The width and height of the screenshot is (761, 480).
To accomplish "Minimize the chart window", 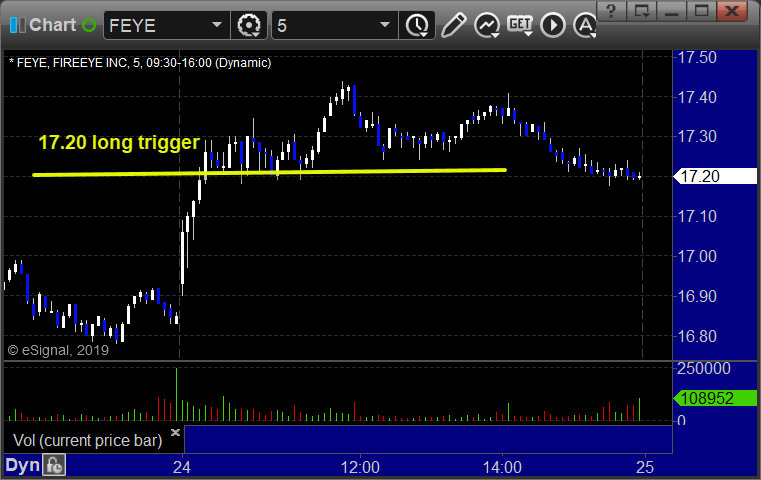I will tap(672, 11).
